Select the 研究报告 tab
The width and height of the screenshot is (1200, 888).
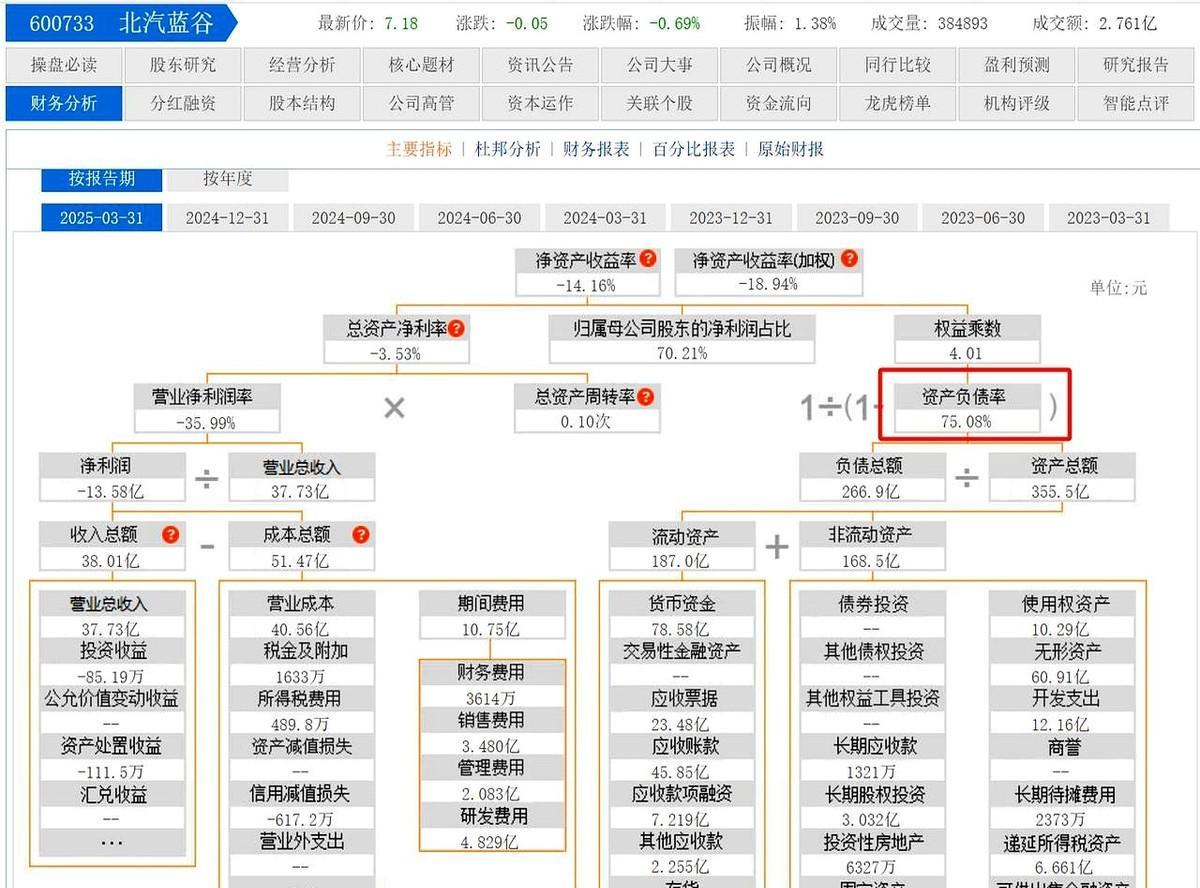pyautogui.click(x=1135, y=65)
